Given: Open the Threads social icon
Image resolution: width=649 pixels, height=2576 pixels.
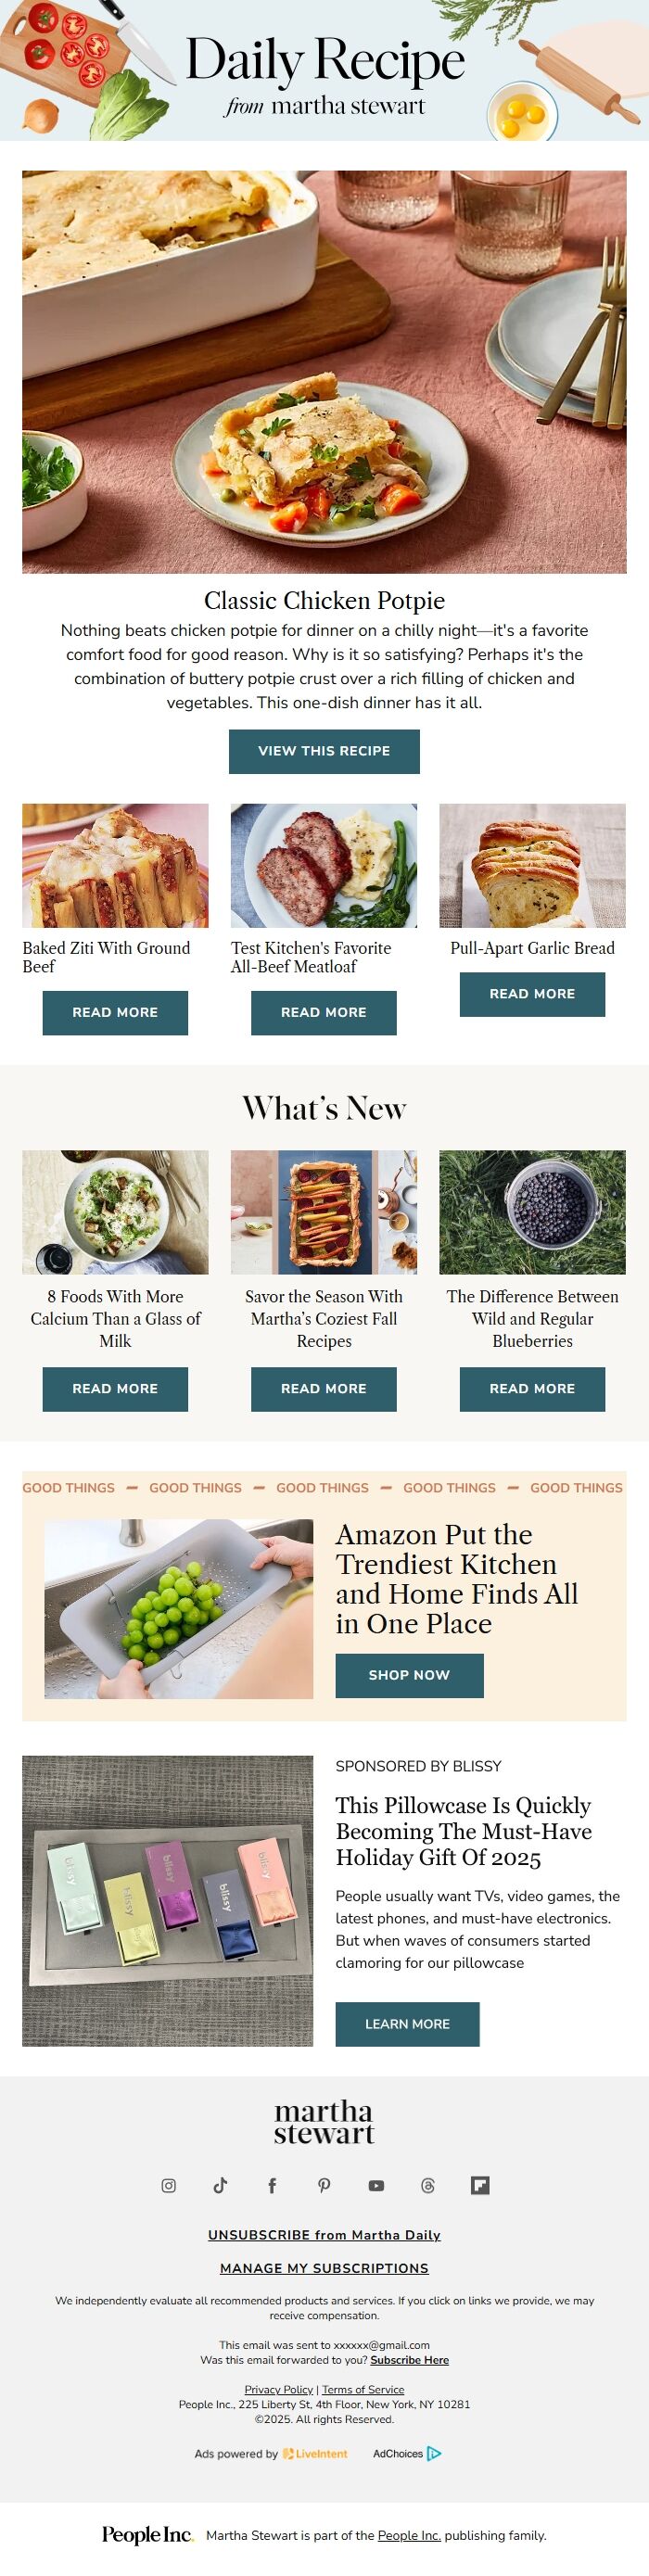Looking at the screenshot, I should pos(428,2185).
